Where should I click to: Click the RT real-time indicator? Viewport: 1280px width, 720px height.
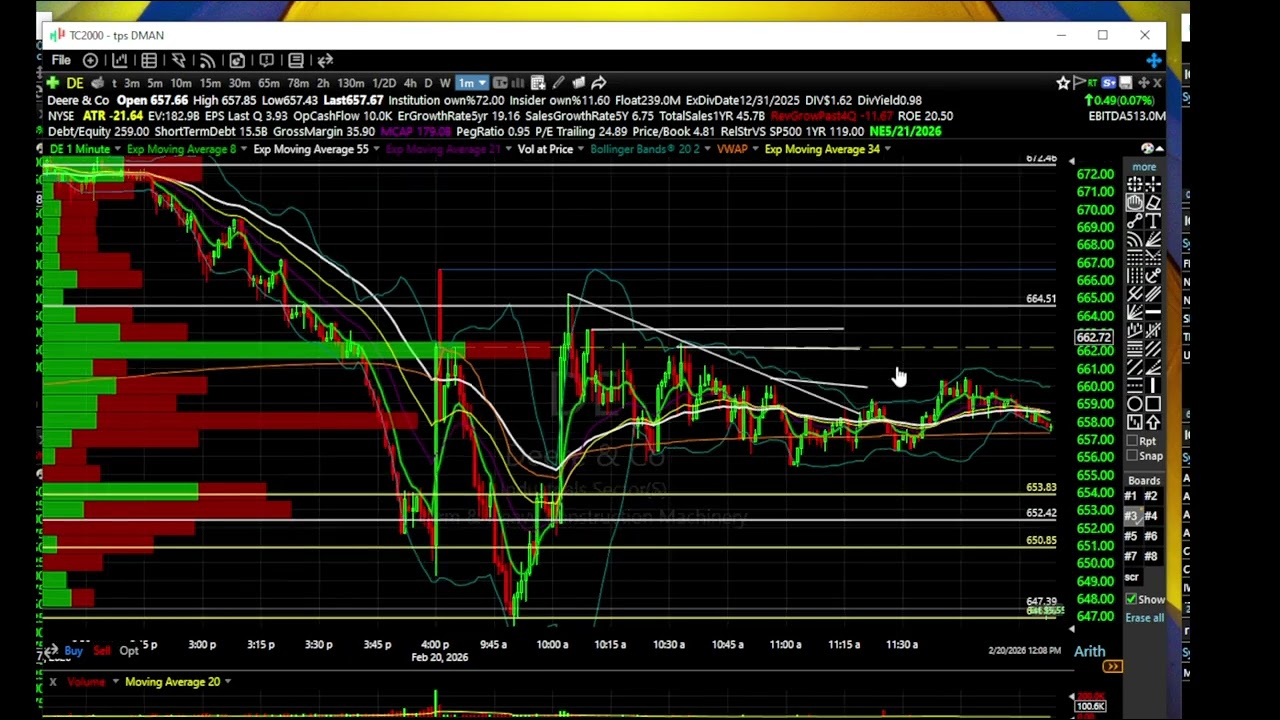coord(1093,83)
